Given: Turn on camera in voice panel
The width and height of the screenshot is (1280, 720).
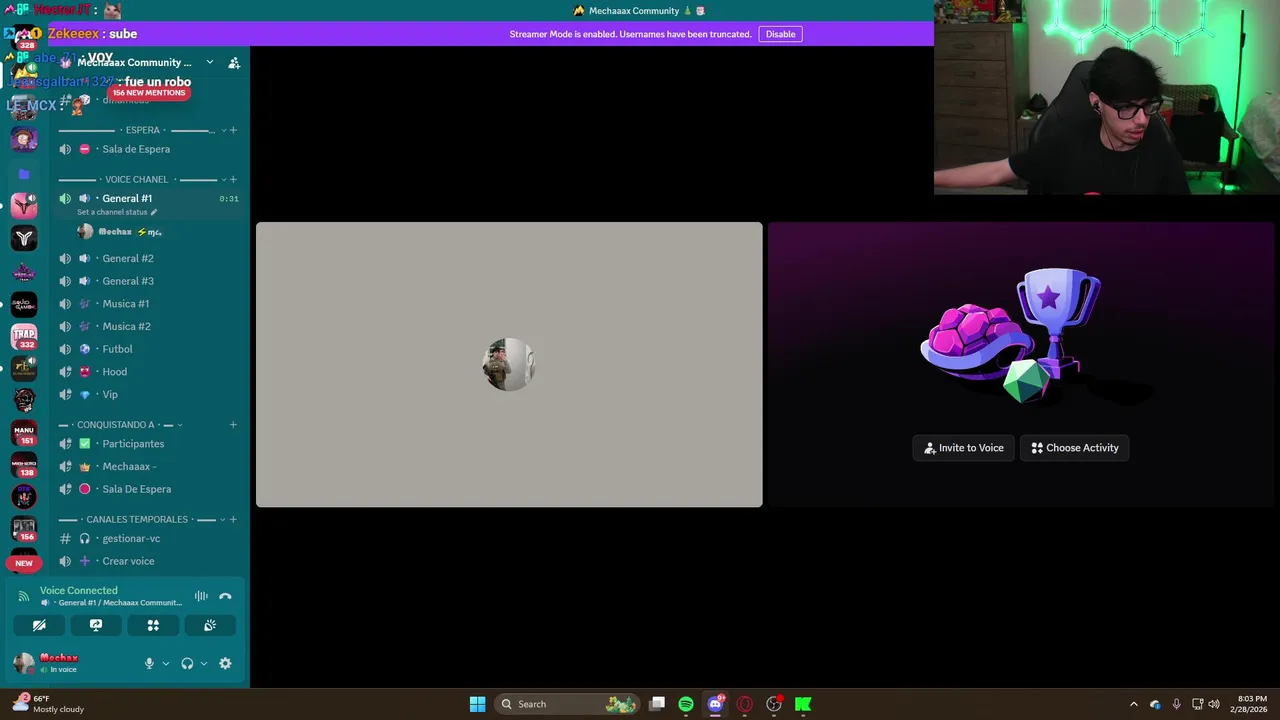Looking at the screenshot, I should pos(39,625).
